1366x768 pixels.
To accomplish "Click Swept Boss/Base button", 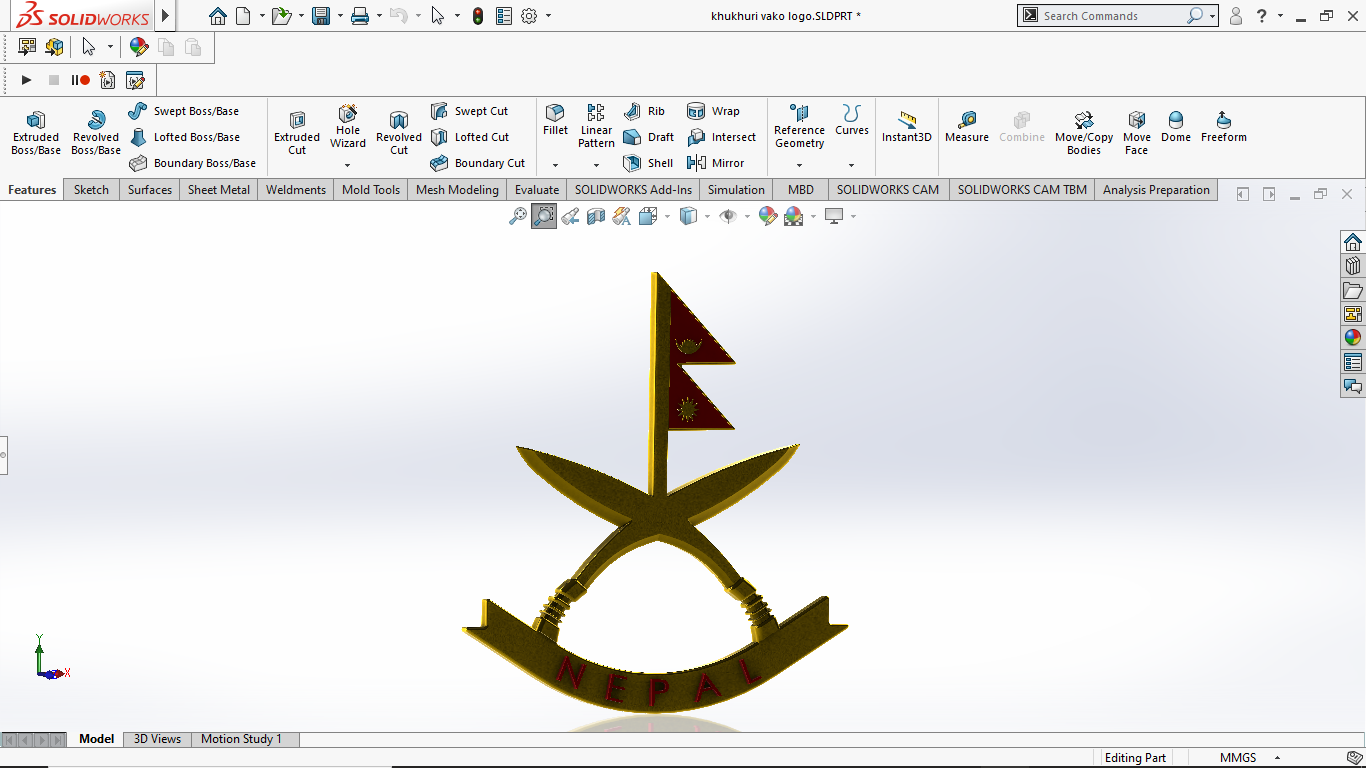I will (185, 111).
